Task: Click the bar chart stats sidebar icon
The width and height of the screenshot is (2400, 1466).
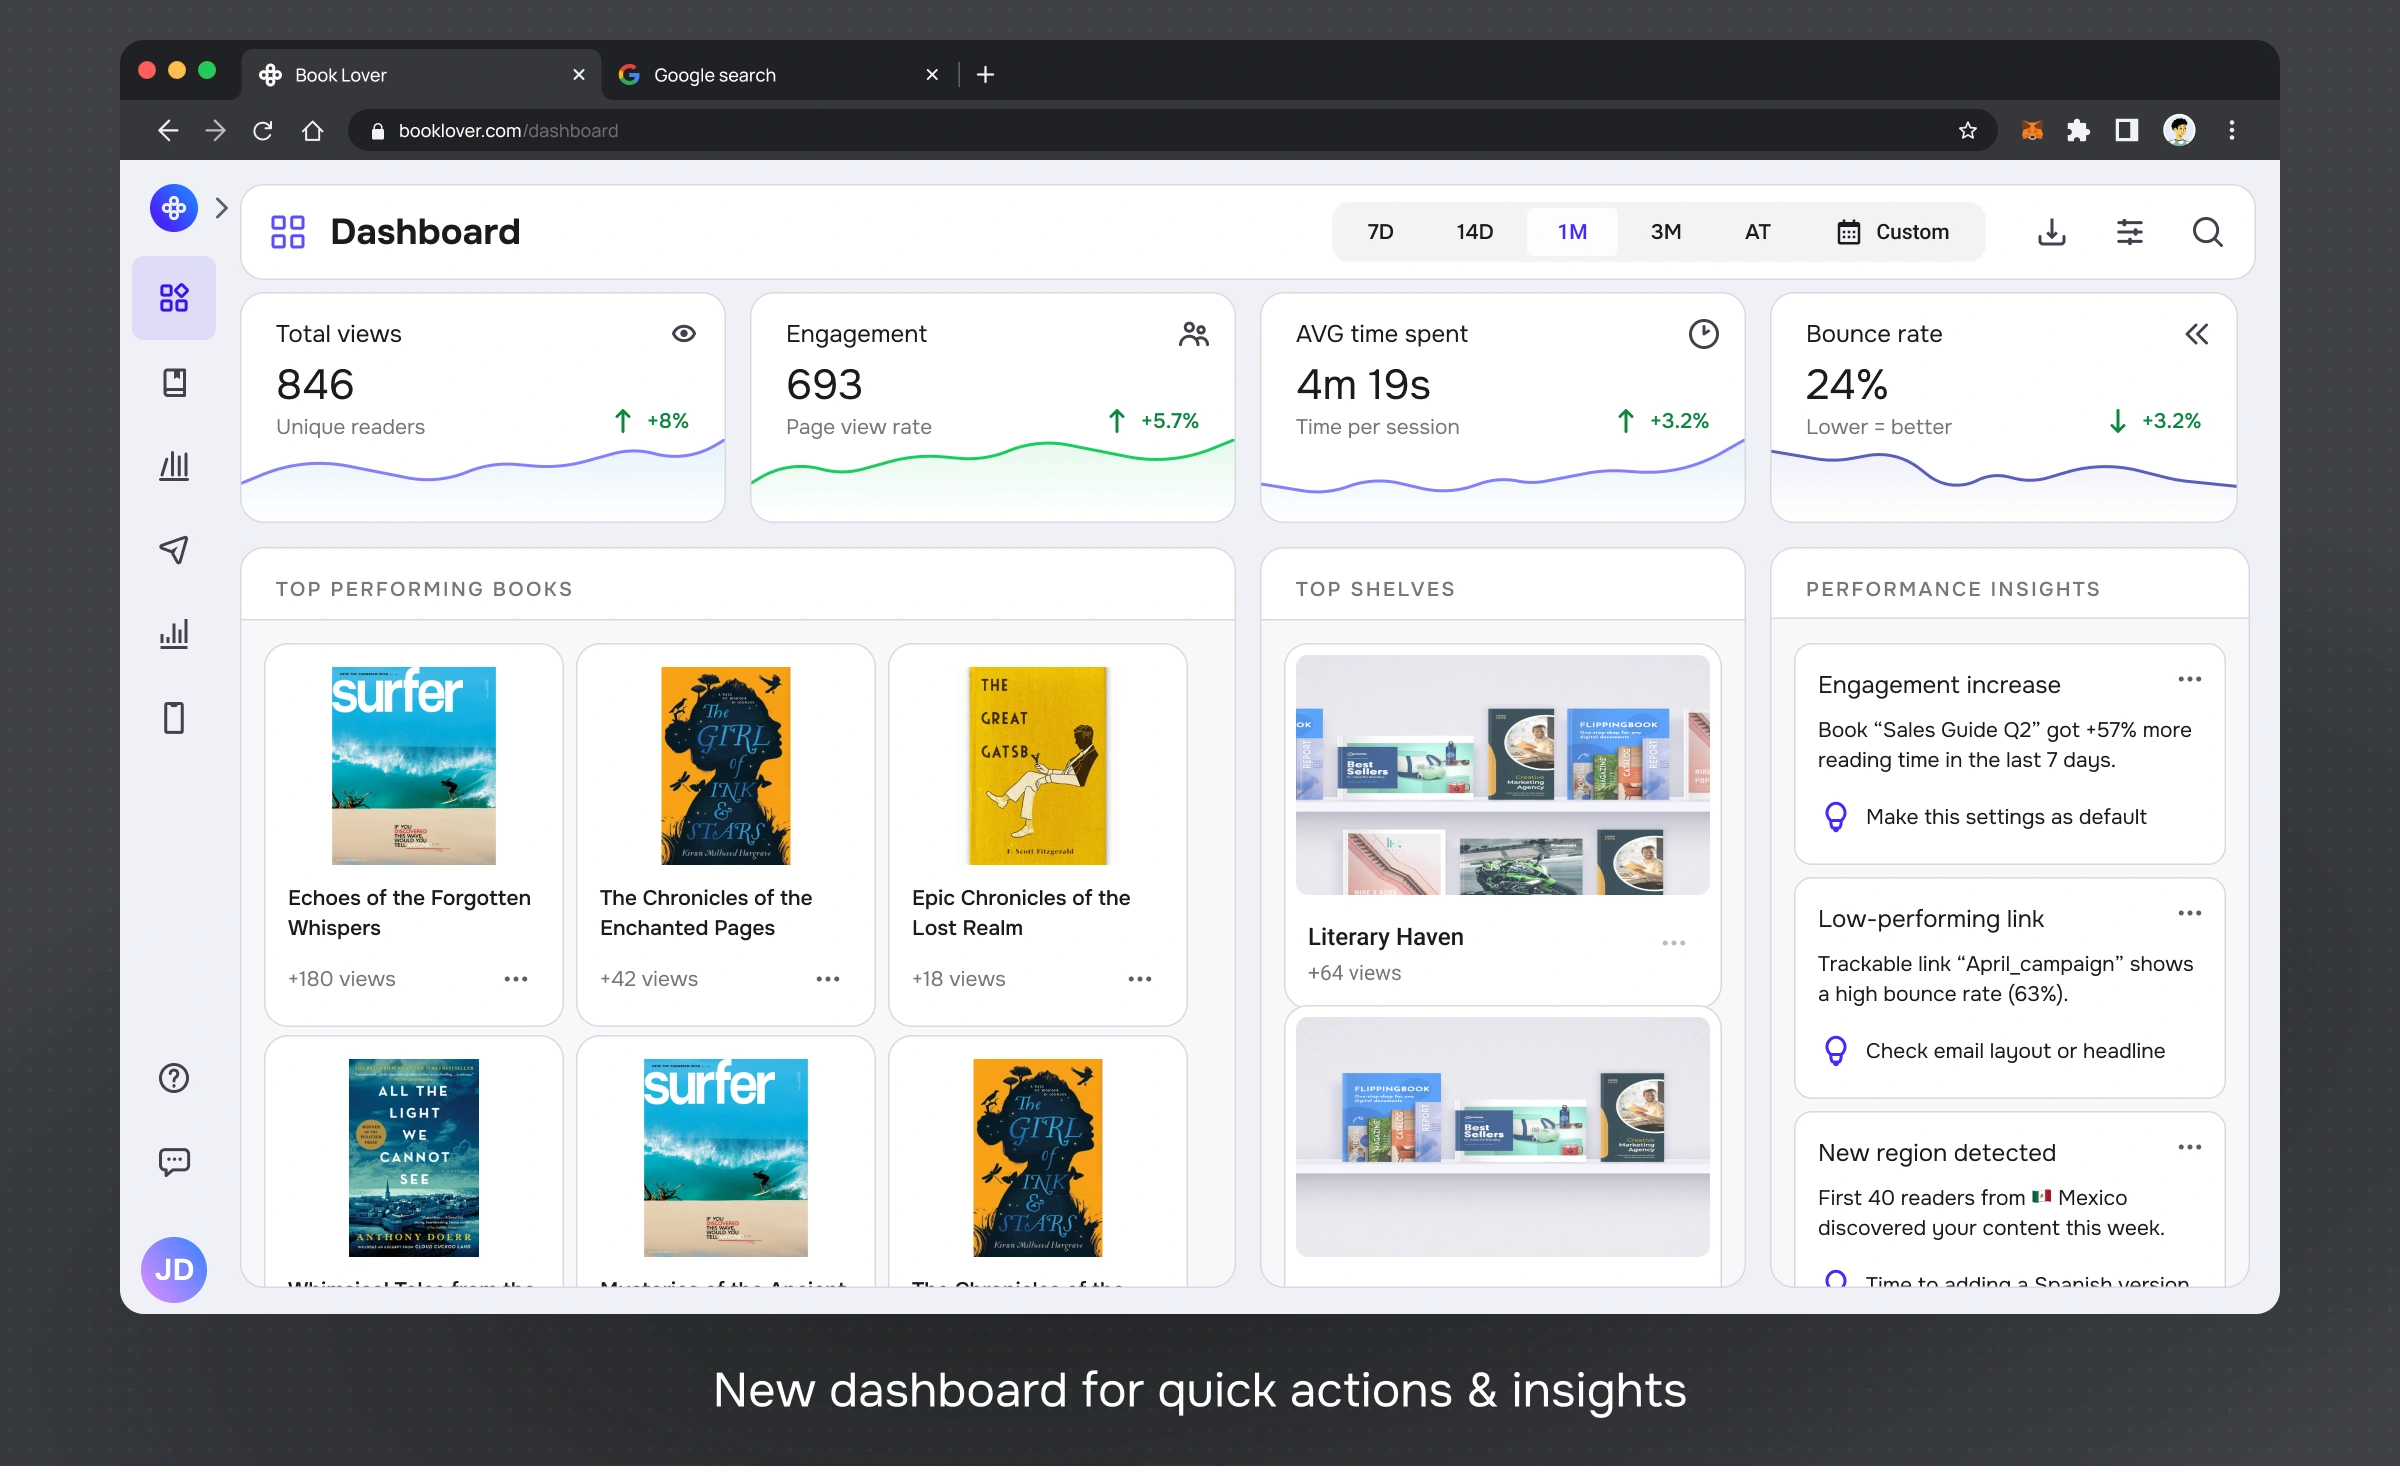Action: coord(174,633)
